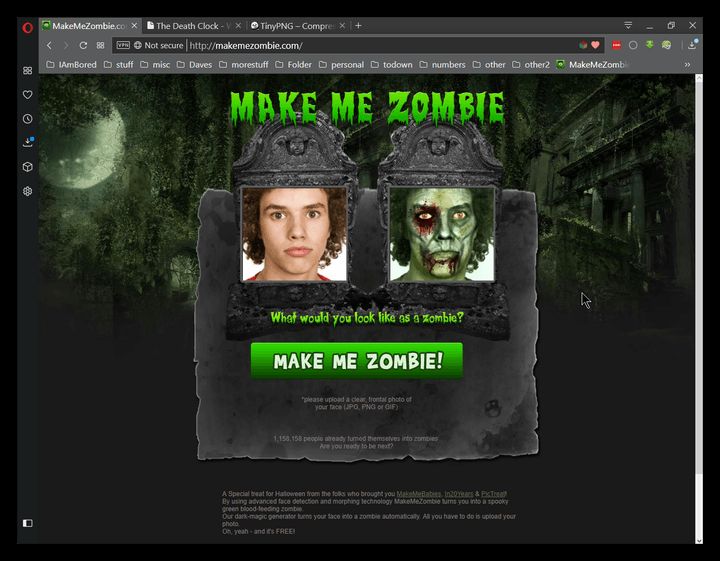The height and width of the screenshot is (561, 720).
Task: Toggle the VPN badge in address bar
Action: coord(123,45)
